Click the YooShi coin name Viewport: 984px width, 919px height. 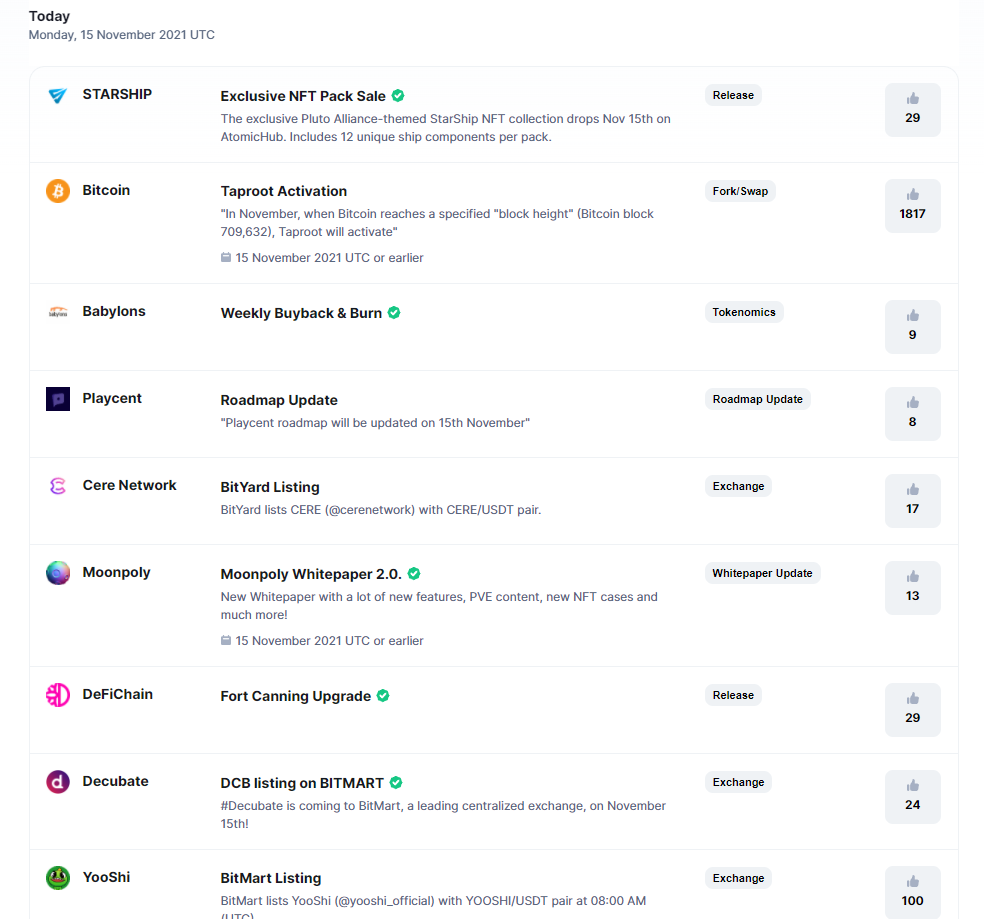[x=106, y=878]
